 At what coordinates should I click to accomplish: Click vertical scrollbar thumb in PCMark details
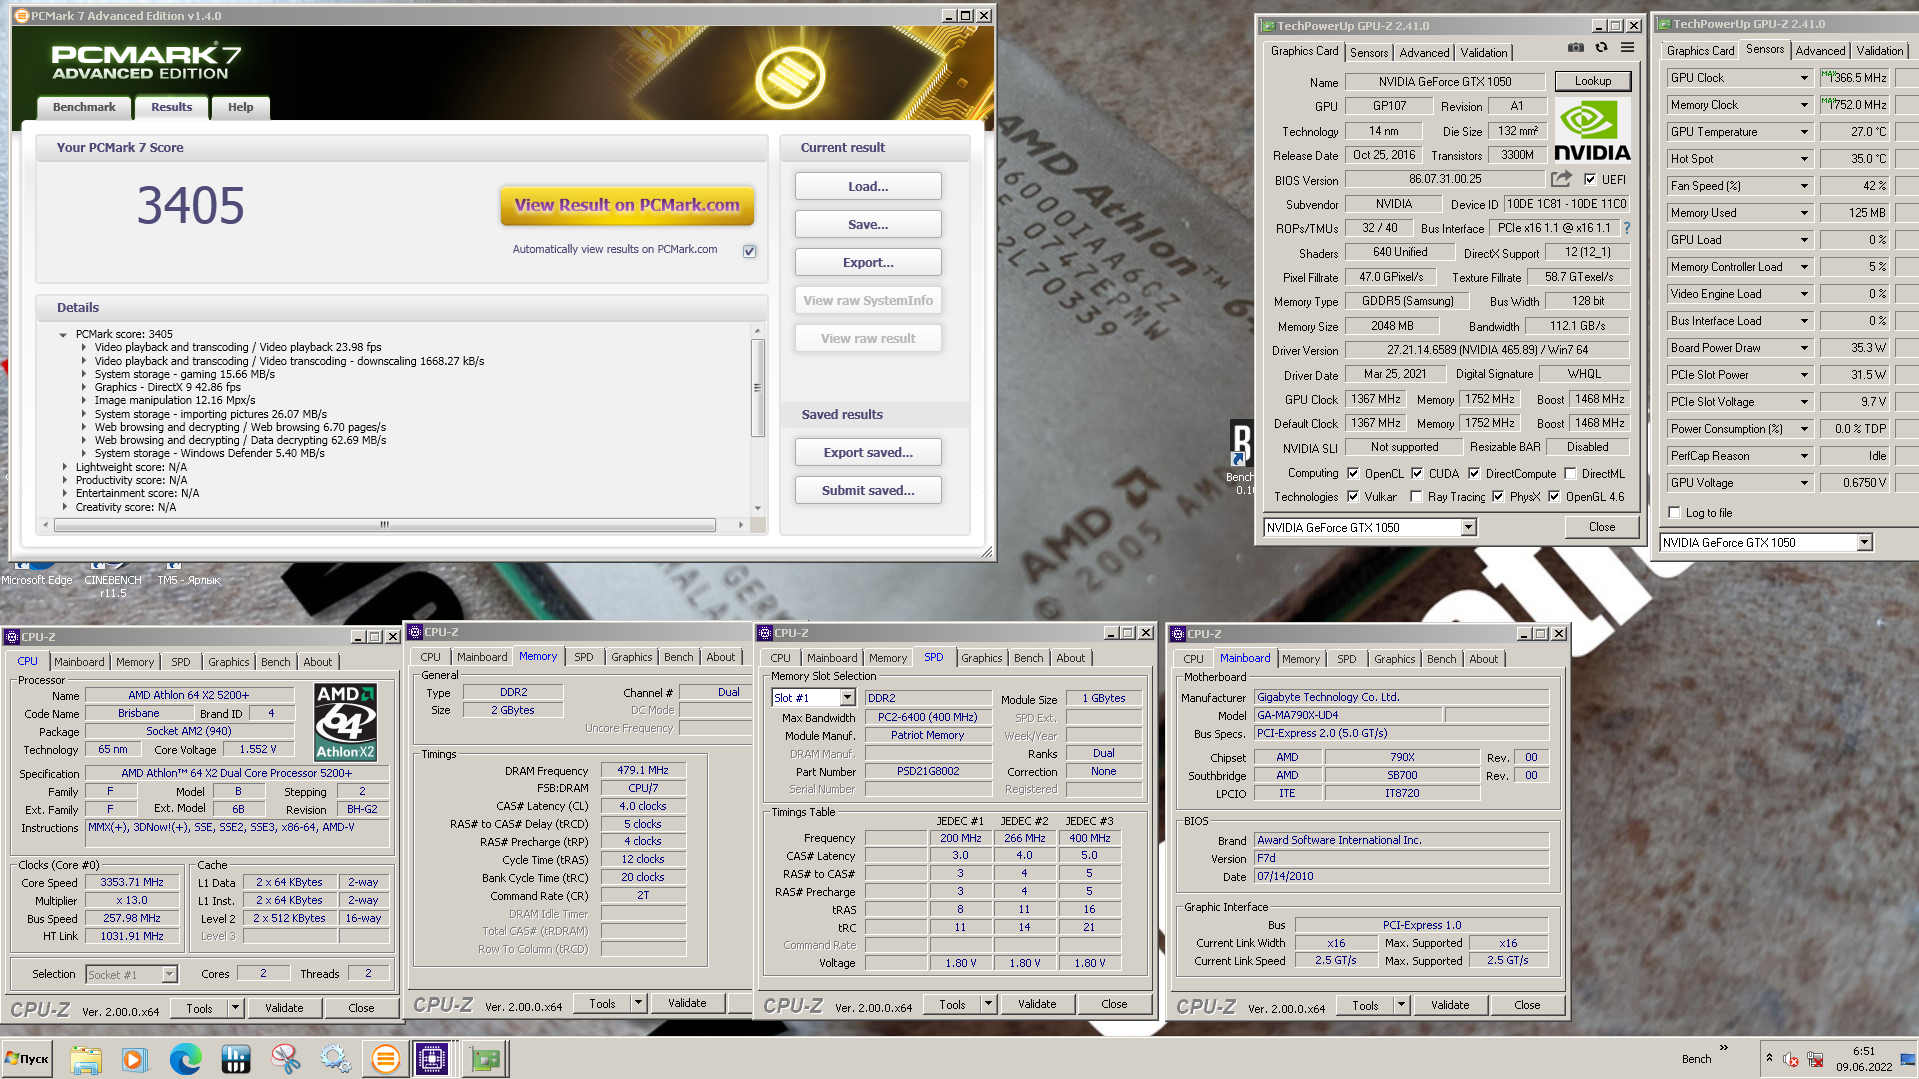[757, 388]
